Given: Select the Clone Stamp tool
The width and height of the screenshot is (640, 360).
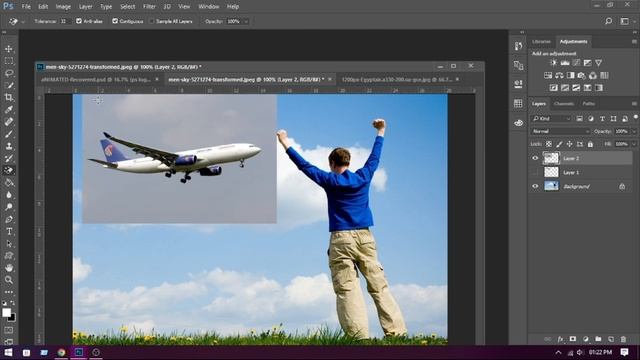Looking at the screenshot, I should point(9,146).
